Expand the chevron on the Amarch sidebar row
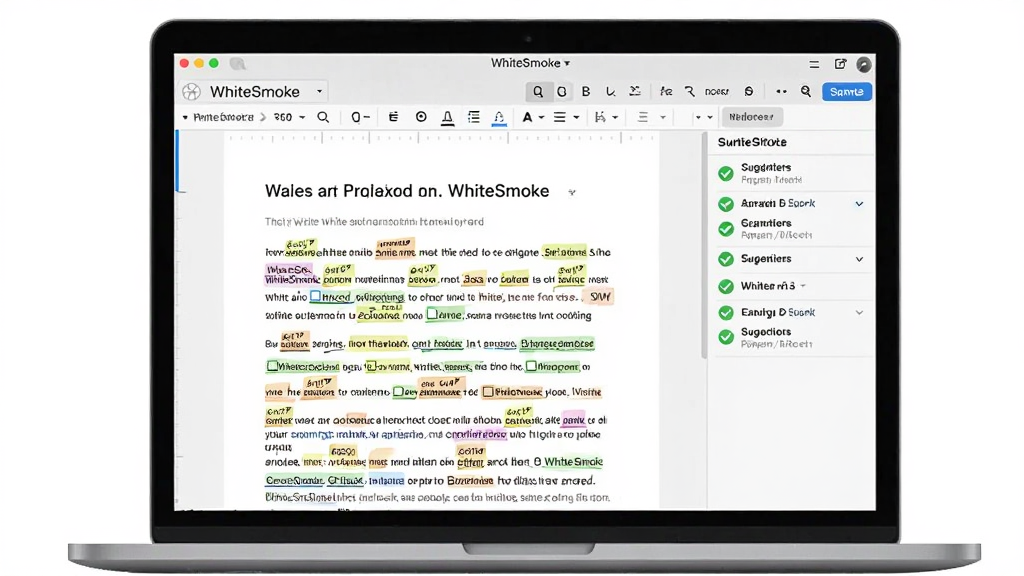Viewport: 1024px width, 576px height. [859, 204]
